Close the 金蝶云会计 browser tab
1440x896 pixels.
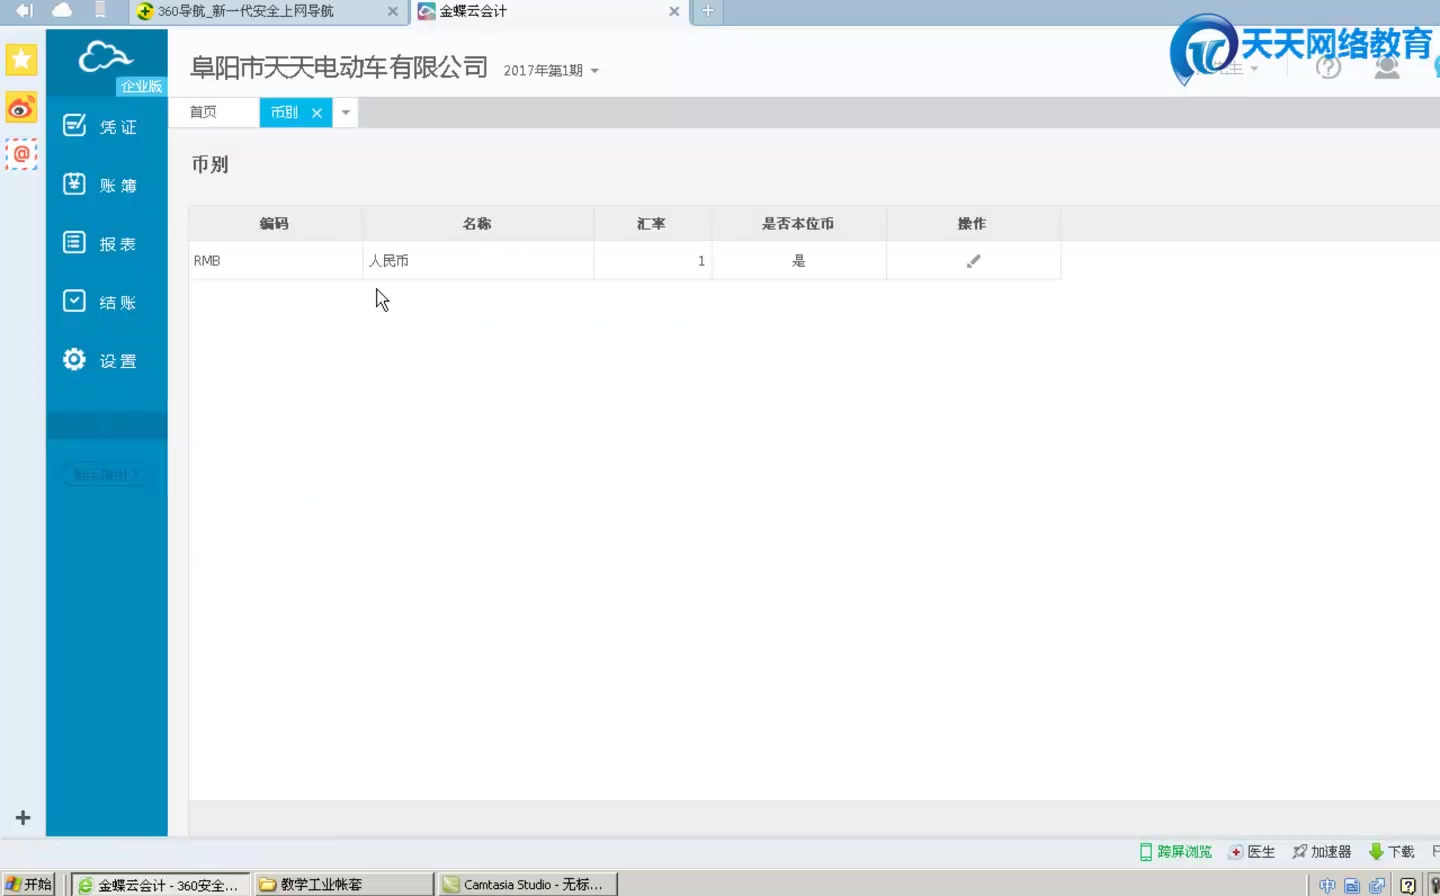(675, 11)
